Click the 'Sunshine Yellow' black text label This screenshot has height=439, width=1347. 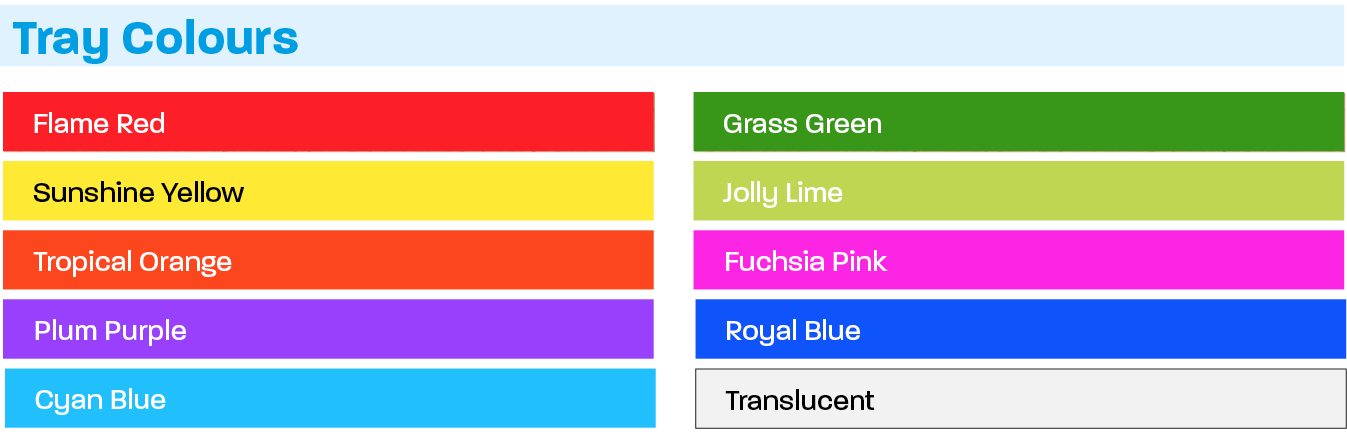138,192
